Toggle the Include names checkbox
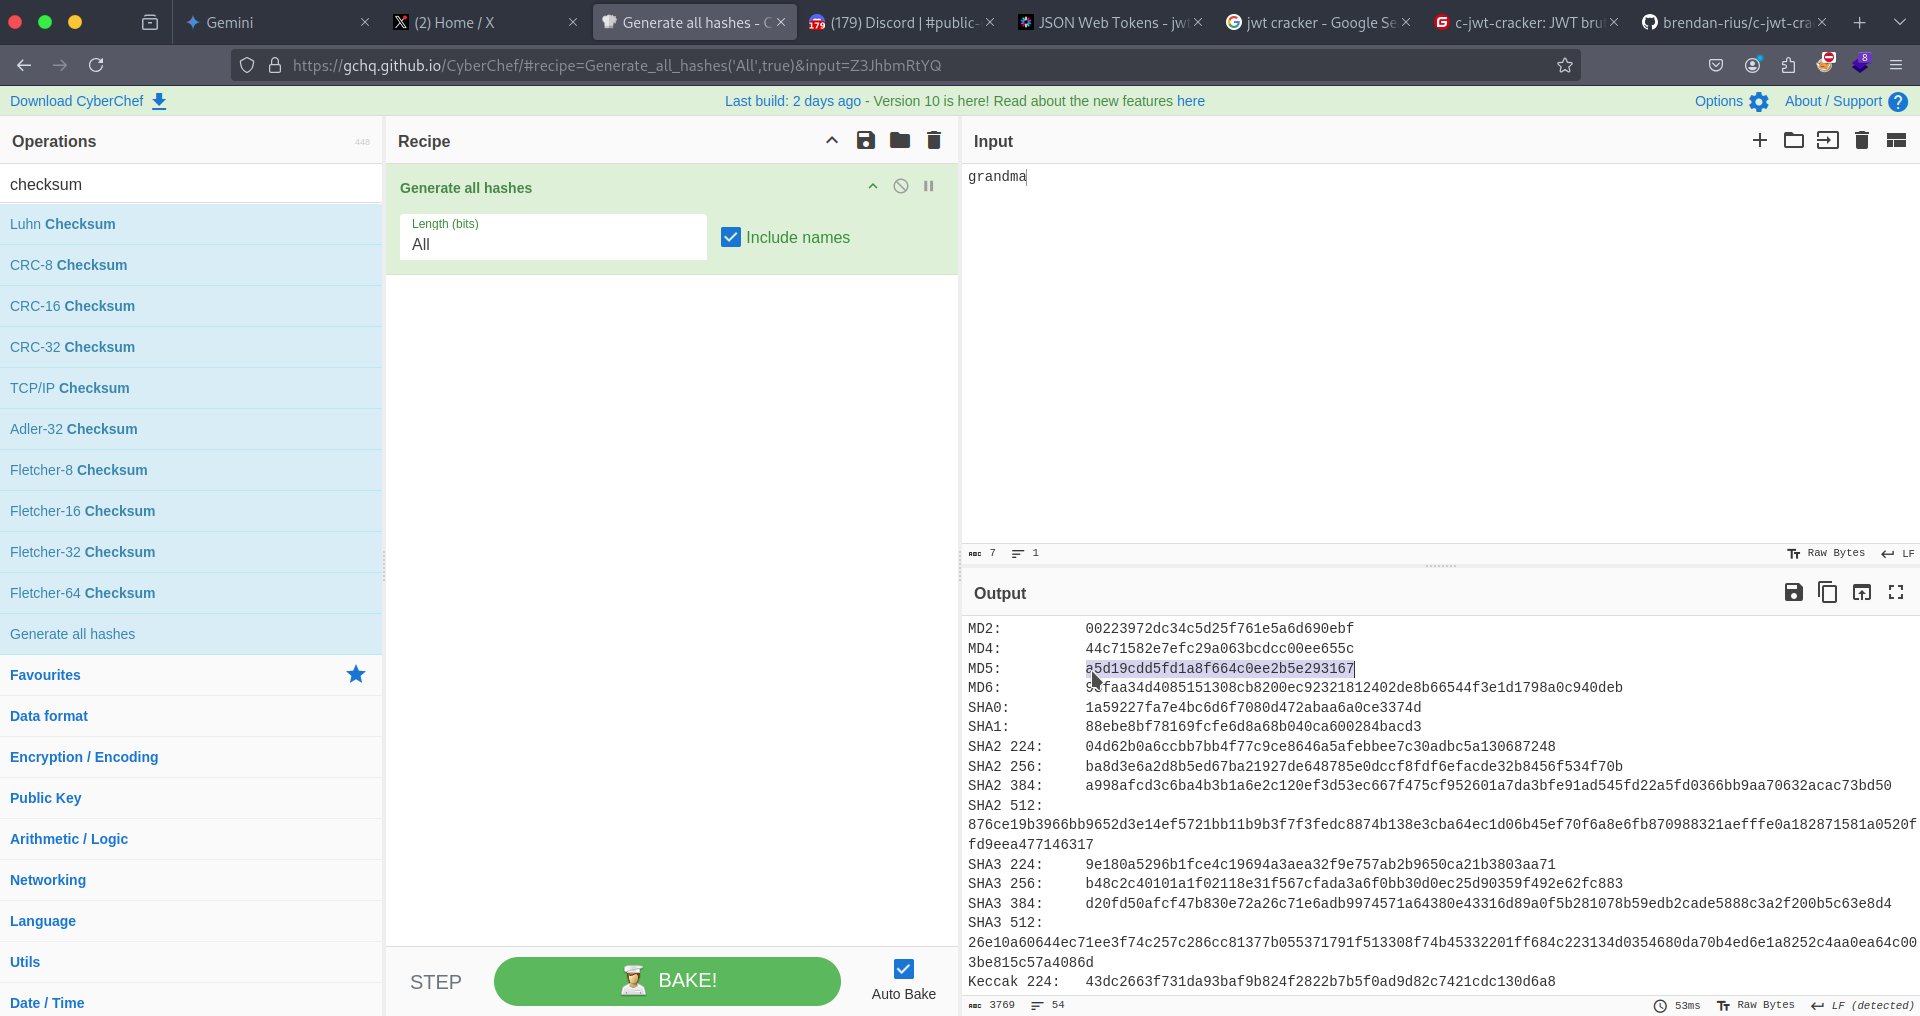The height and width of the screenshot is (1016, 1920). click(731, 237)
